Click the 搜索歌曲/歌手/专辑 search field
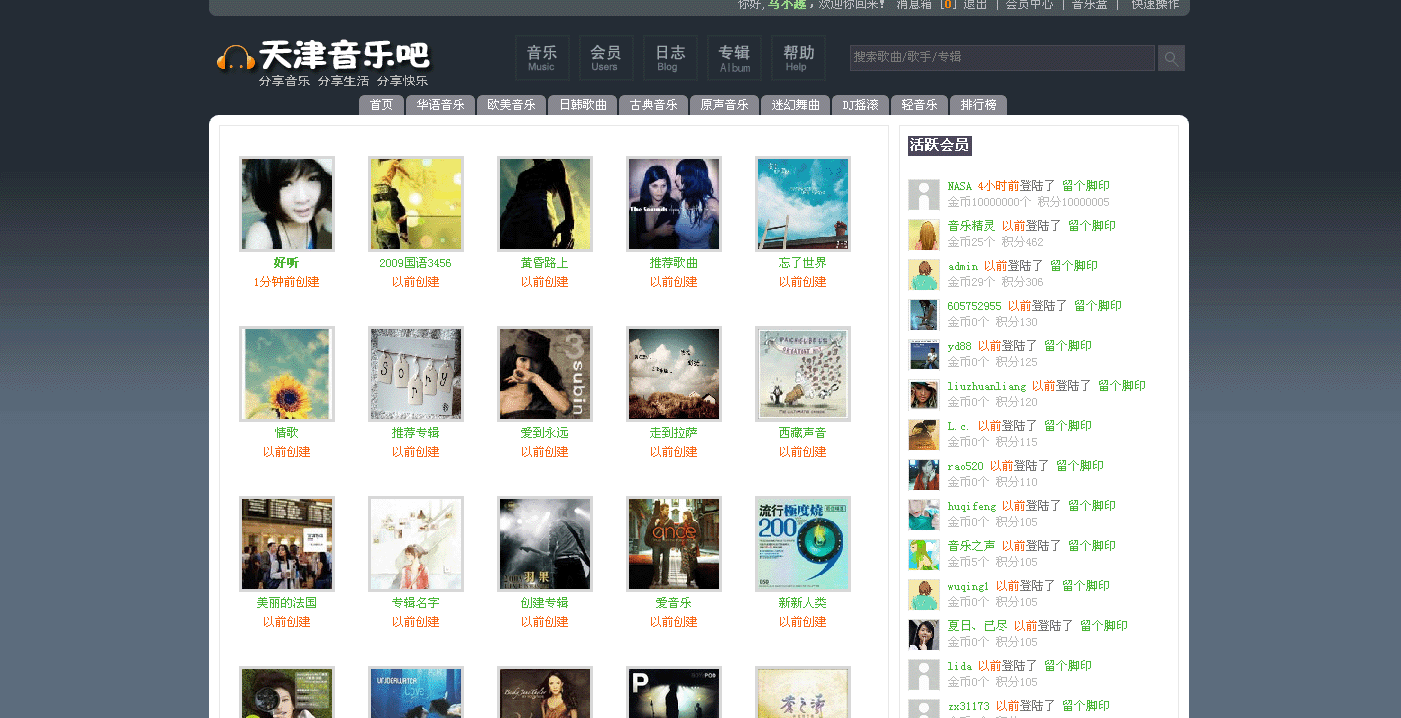 click(1002, 58)
